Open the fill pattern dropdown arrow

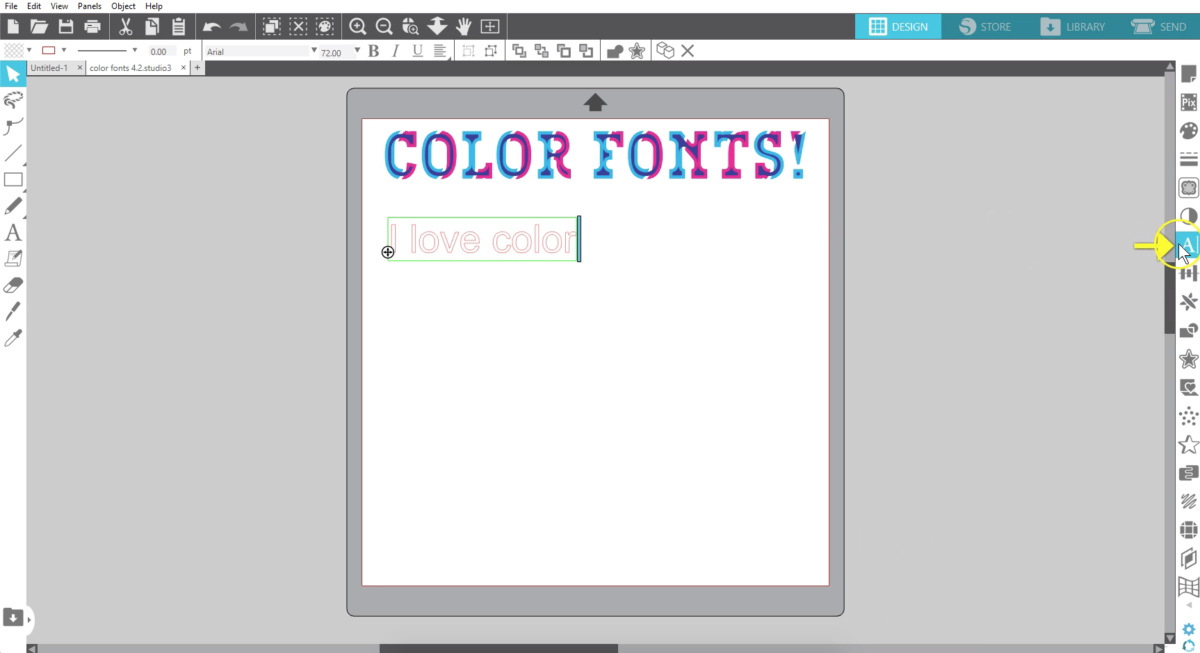click(x=30, y=50)
